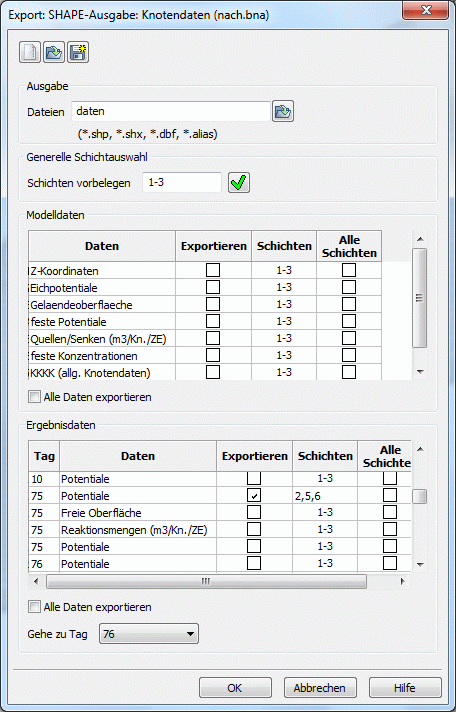Click Ergebnisdaten horizontal scroll right arrow
The width and height of the screenshot is (456, 712).
(402, 581)
